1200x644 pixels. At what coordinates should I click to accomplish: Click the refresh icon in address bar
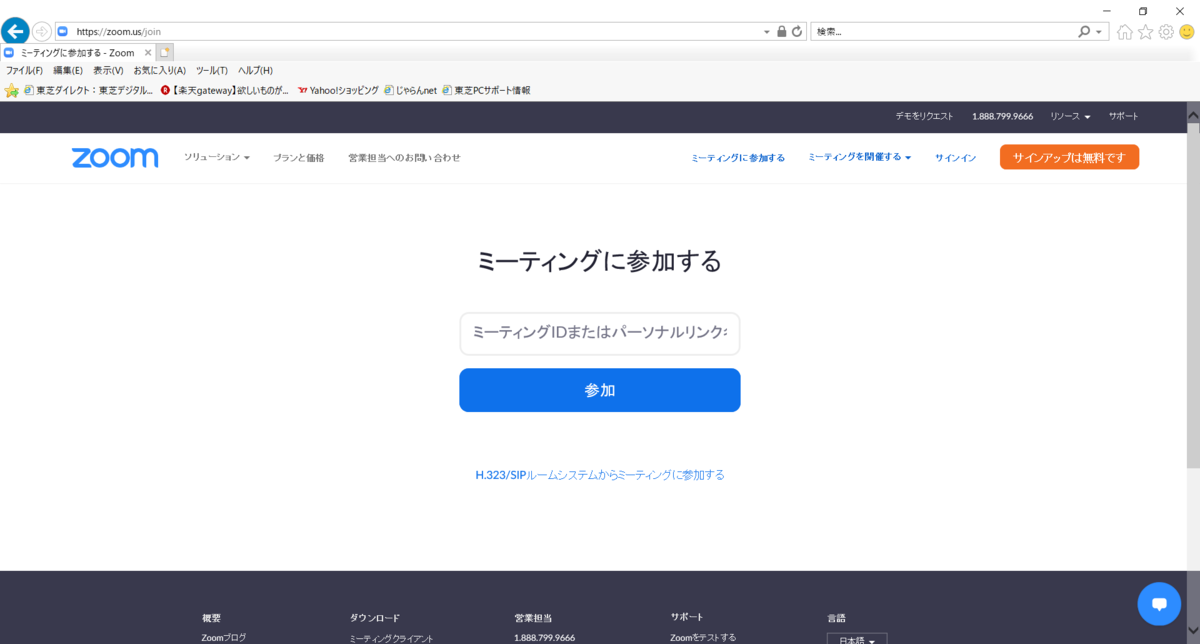tap(797, 31)
